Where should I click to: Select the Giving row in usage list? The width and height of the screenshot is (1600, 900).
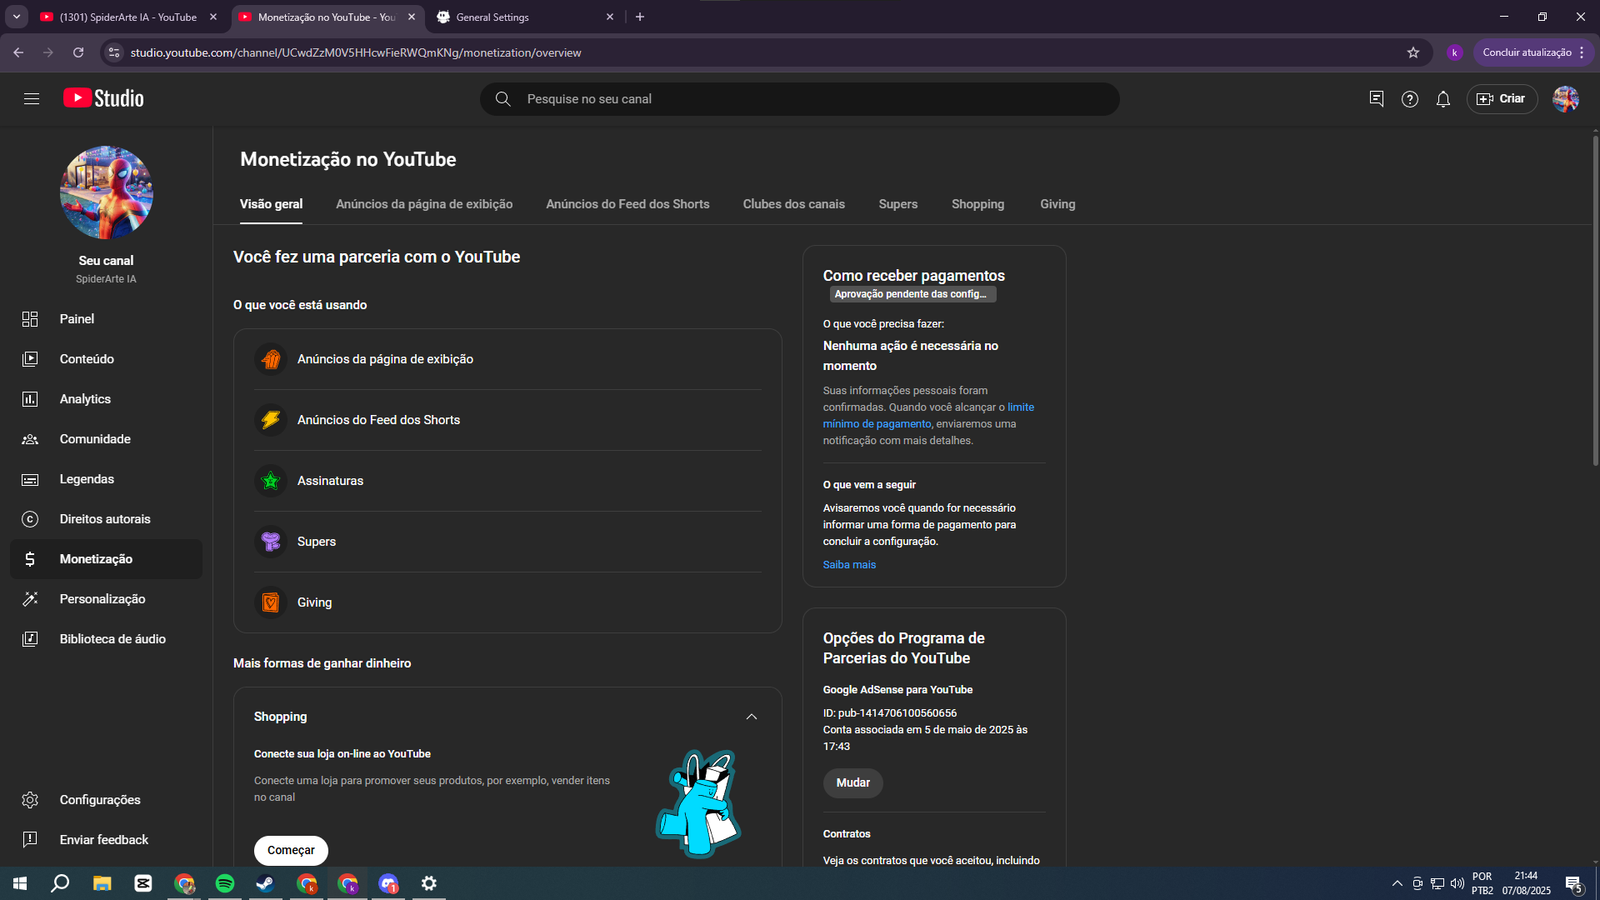coord(508,603)
